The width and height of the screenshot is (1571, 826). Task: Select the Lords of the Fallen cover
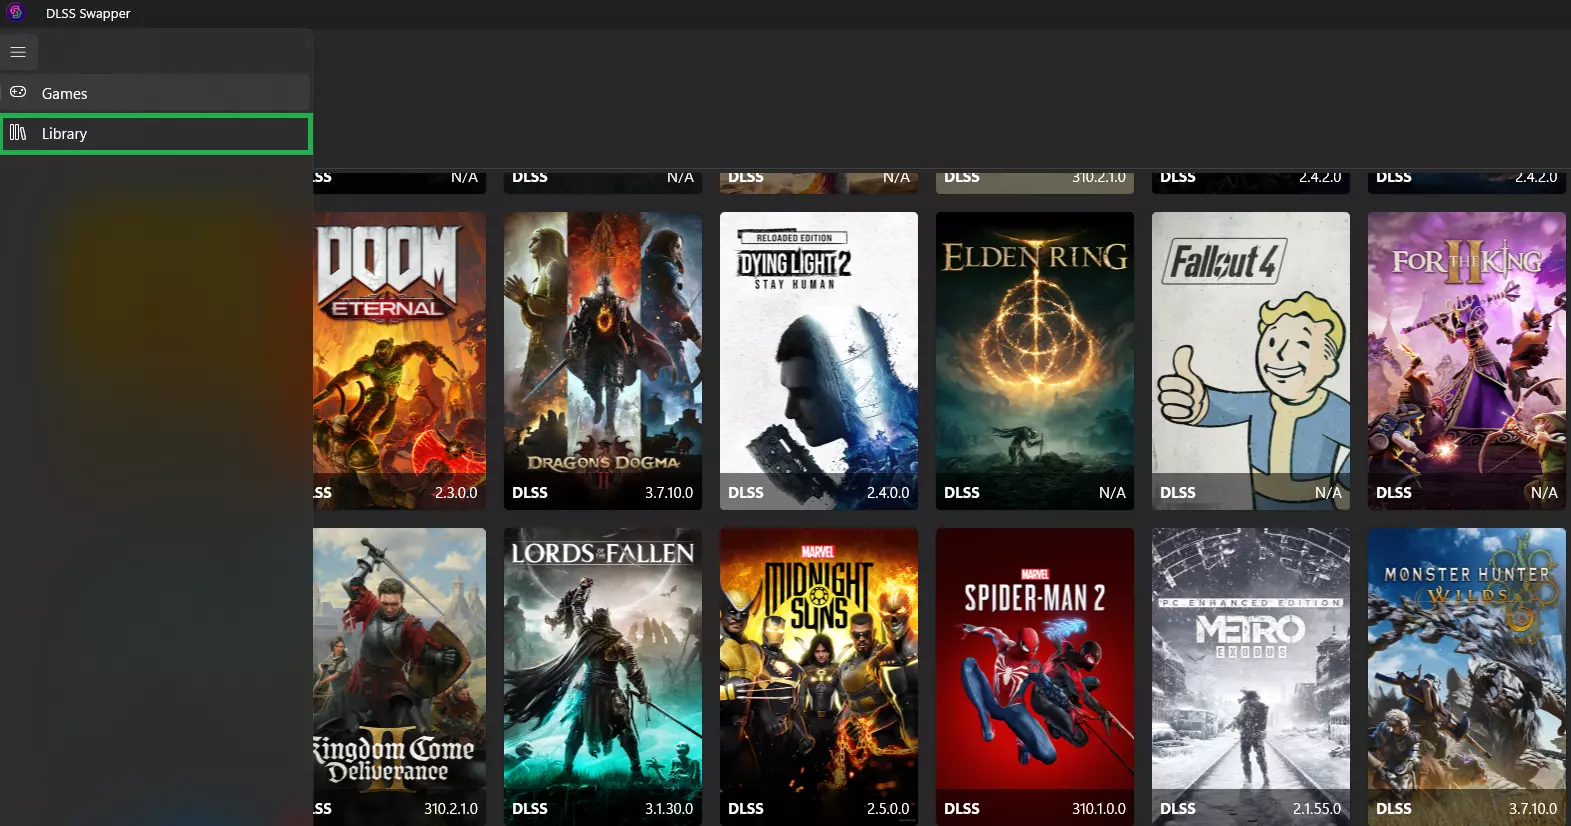pos(603,677)
